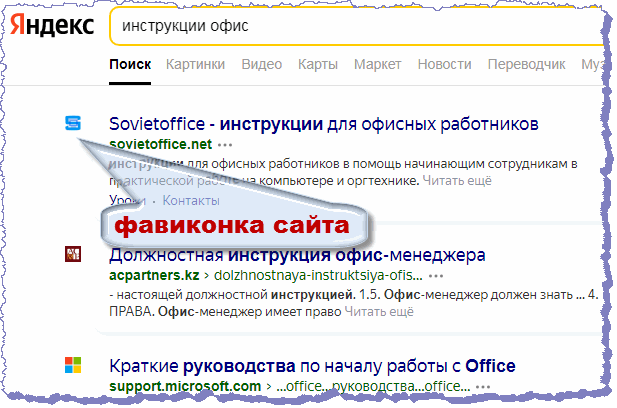Open the Маркет tab
Screen dimensions: 617x408
click(377, 65)
